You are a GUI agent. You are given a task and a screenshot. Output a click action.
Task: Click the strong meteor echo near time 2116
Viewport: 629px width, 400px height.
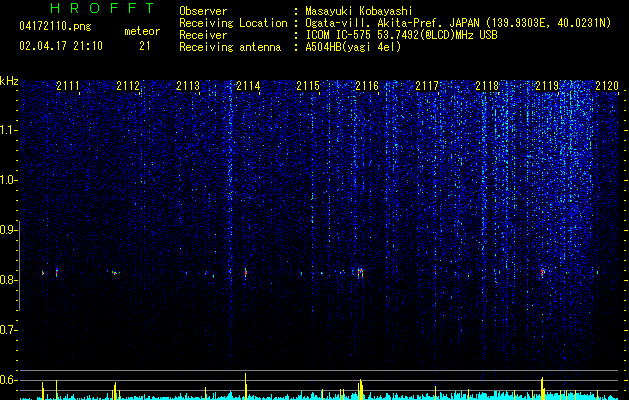point(360,273)
